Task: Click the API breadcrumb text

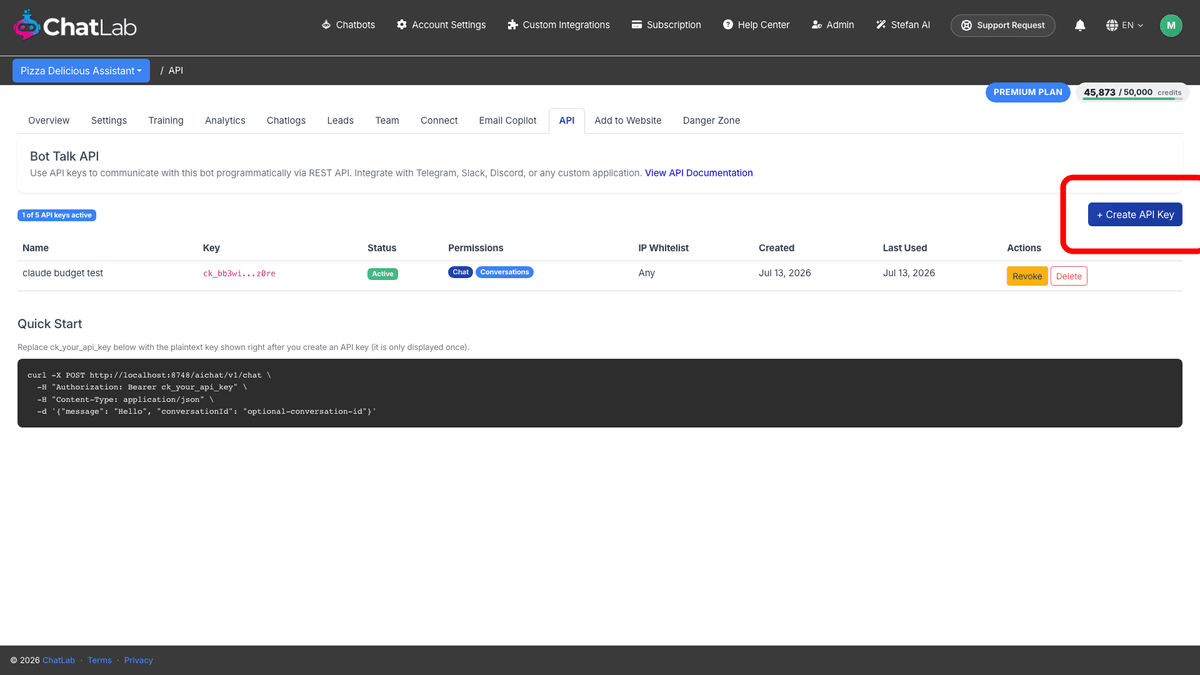Action: 176,71
